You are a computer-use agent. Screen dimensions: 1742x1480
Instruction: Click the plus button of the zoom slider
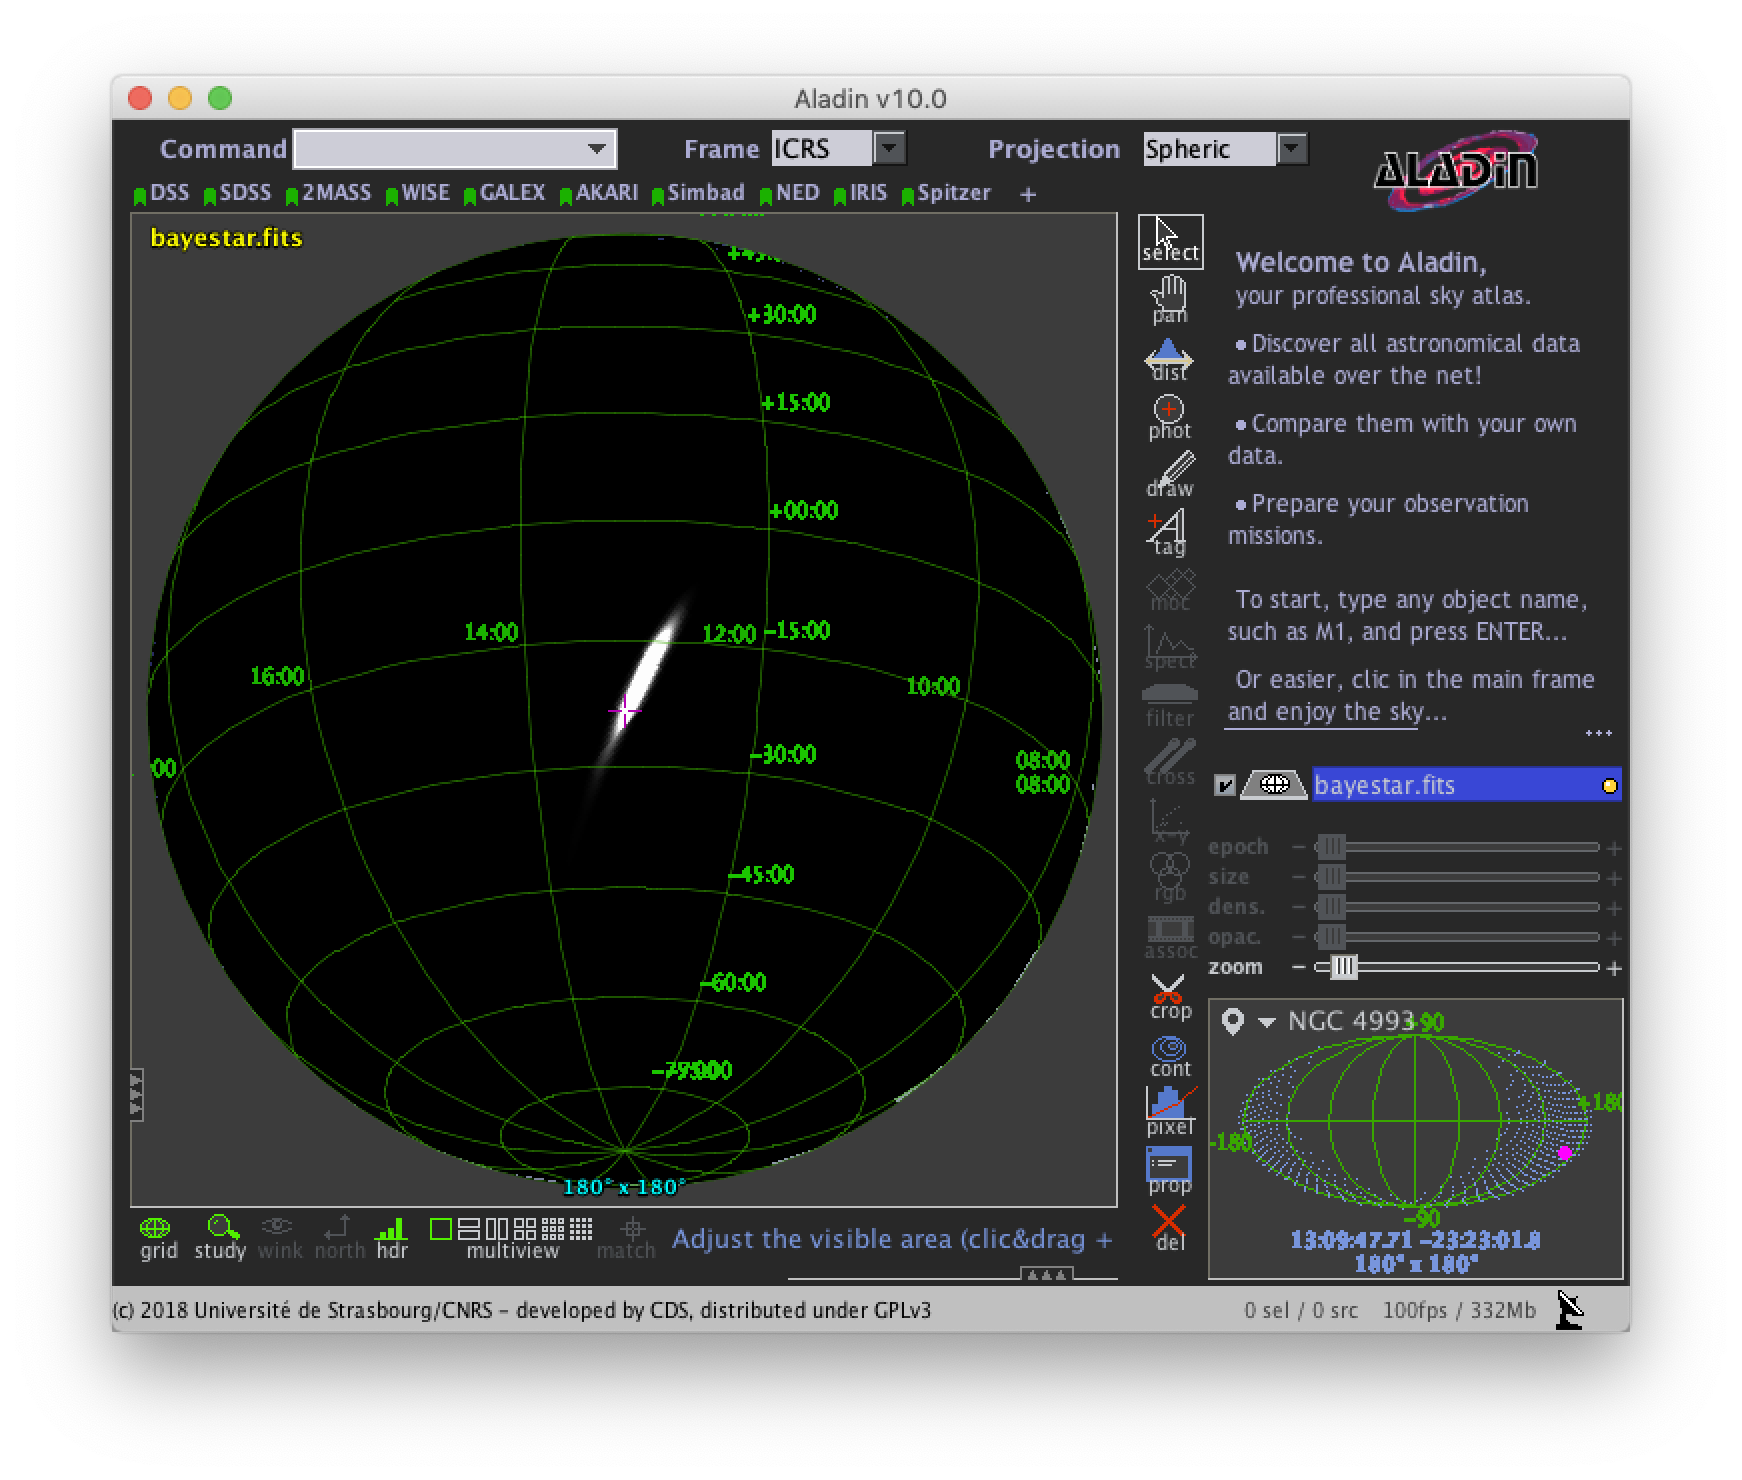1613,968
